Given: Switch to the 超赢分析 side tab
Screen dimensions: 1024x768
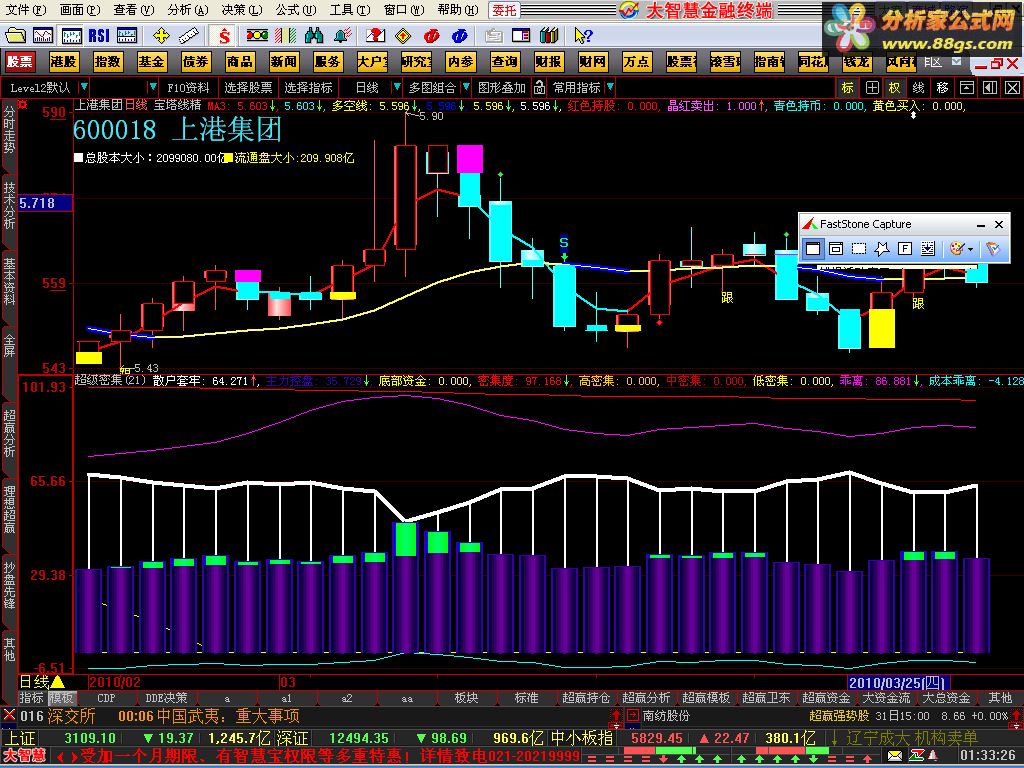Looking at the screenshot, I should point(9,433).
